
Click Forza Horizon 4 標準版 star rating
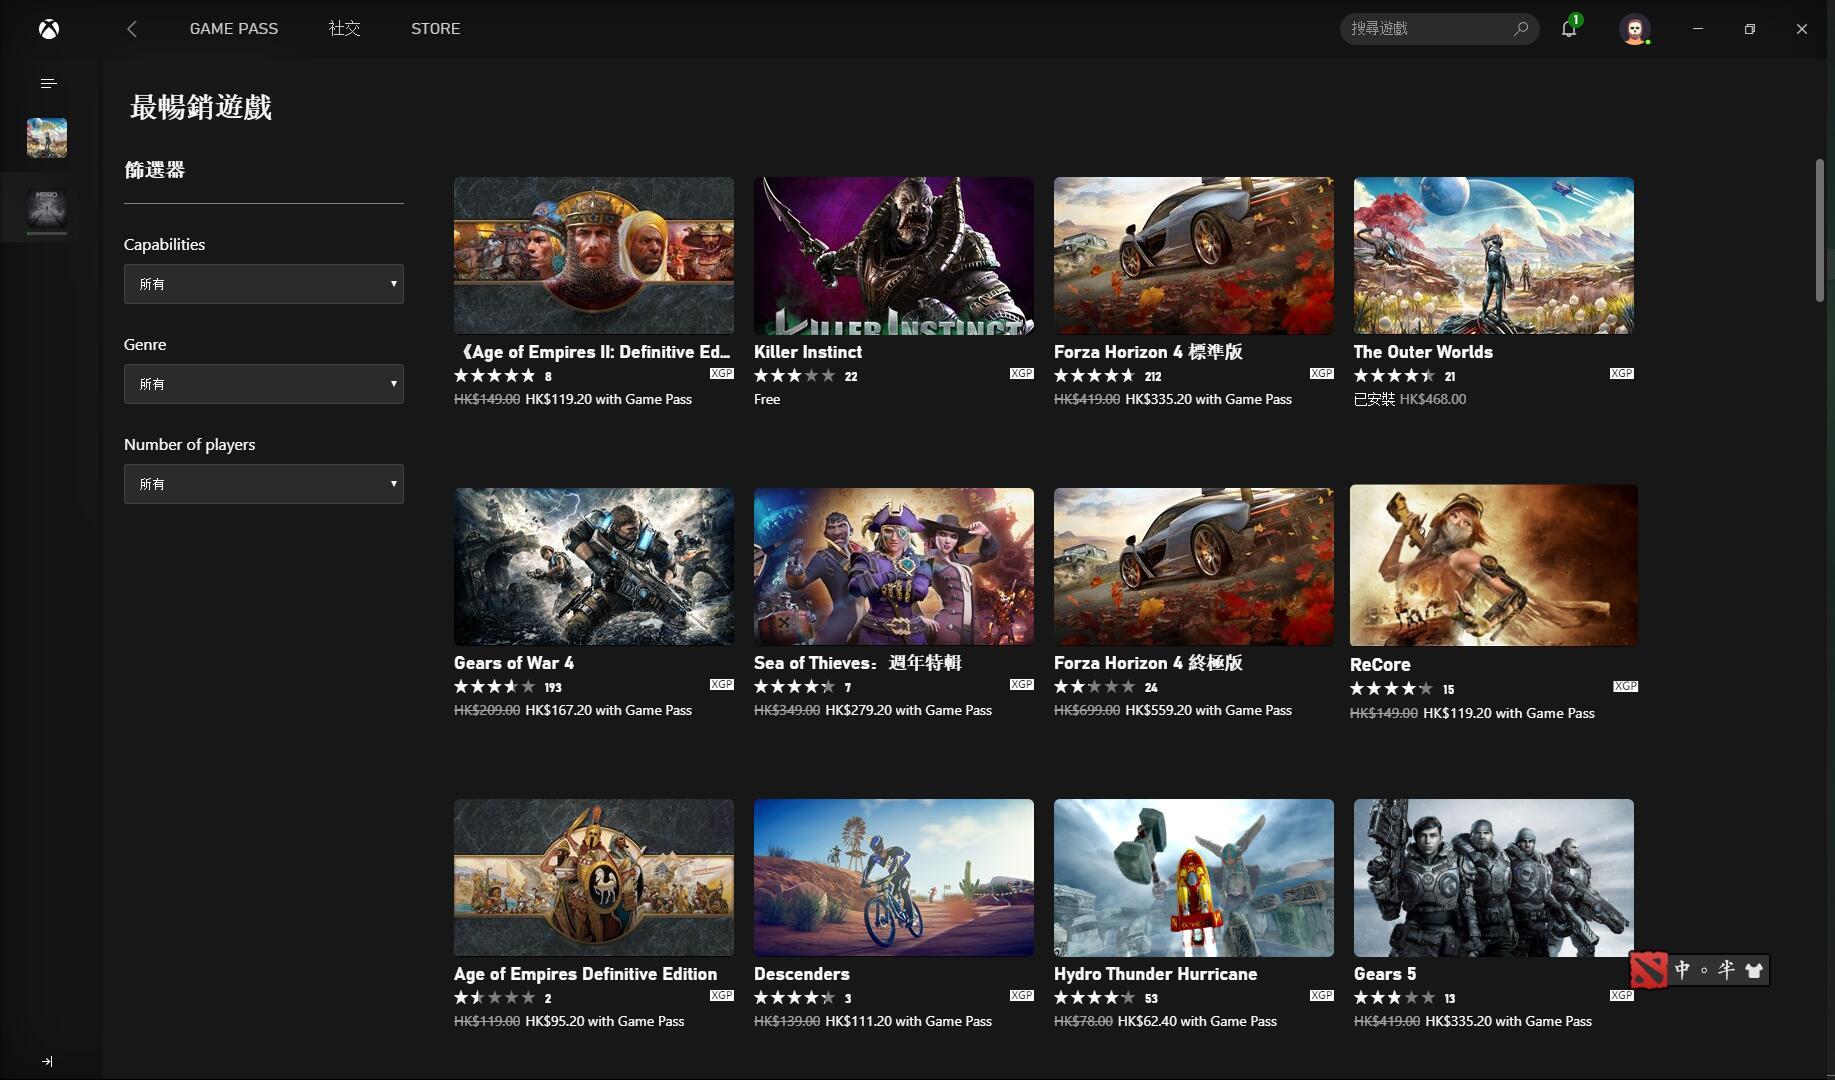tap(1094, 376)
